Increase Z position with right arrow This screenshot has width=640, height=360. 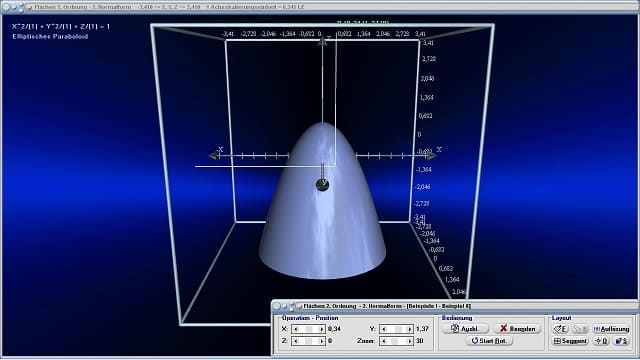point(322,341)
